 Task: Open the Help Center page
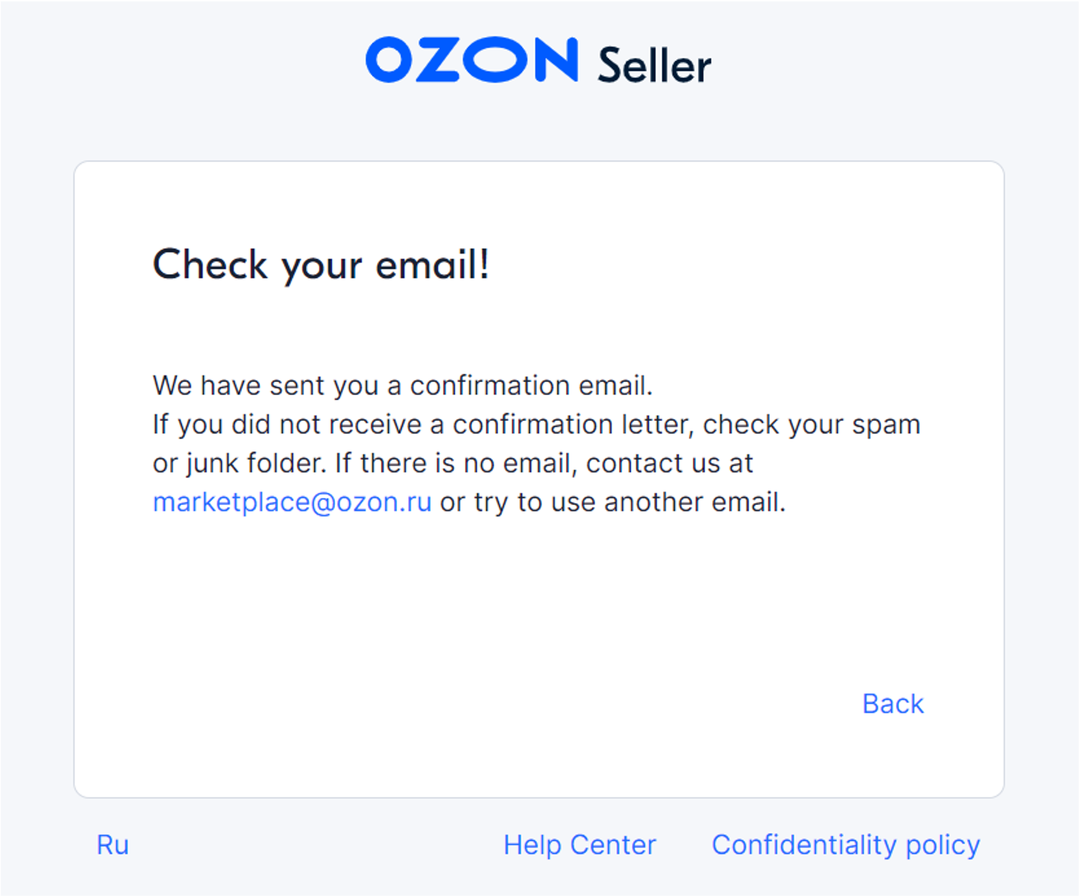(x=579, y=845)
